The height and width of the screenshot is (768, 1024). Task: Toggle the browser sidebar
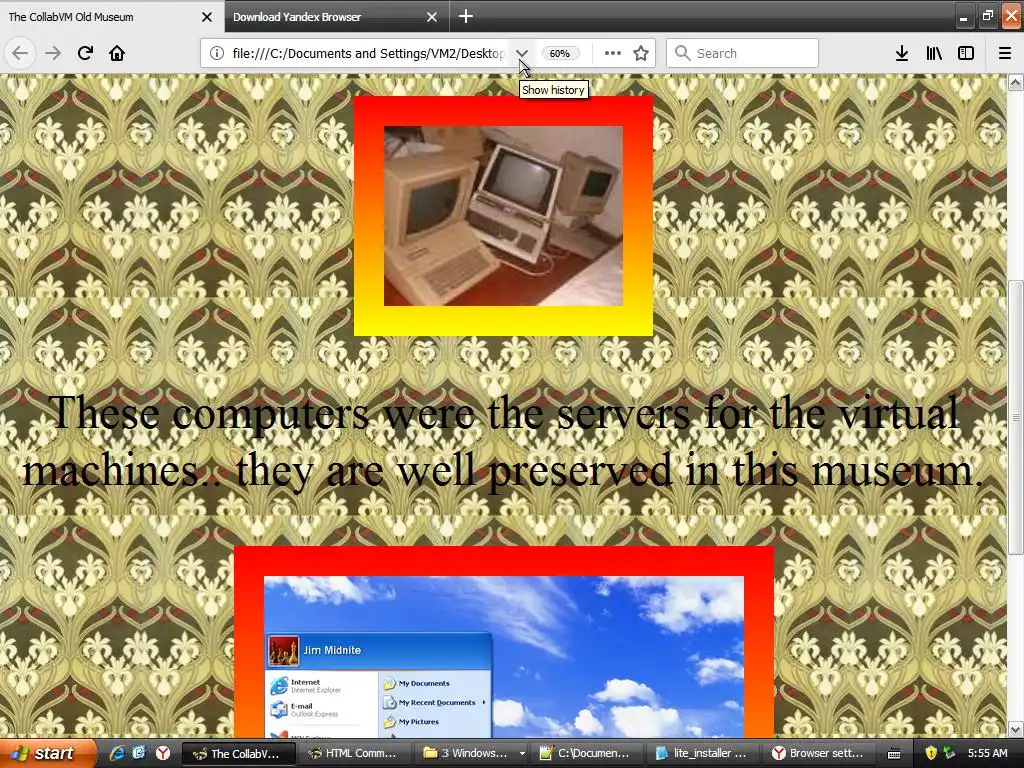coord(966,53)
